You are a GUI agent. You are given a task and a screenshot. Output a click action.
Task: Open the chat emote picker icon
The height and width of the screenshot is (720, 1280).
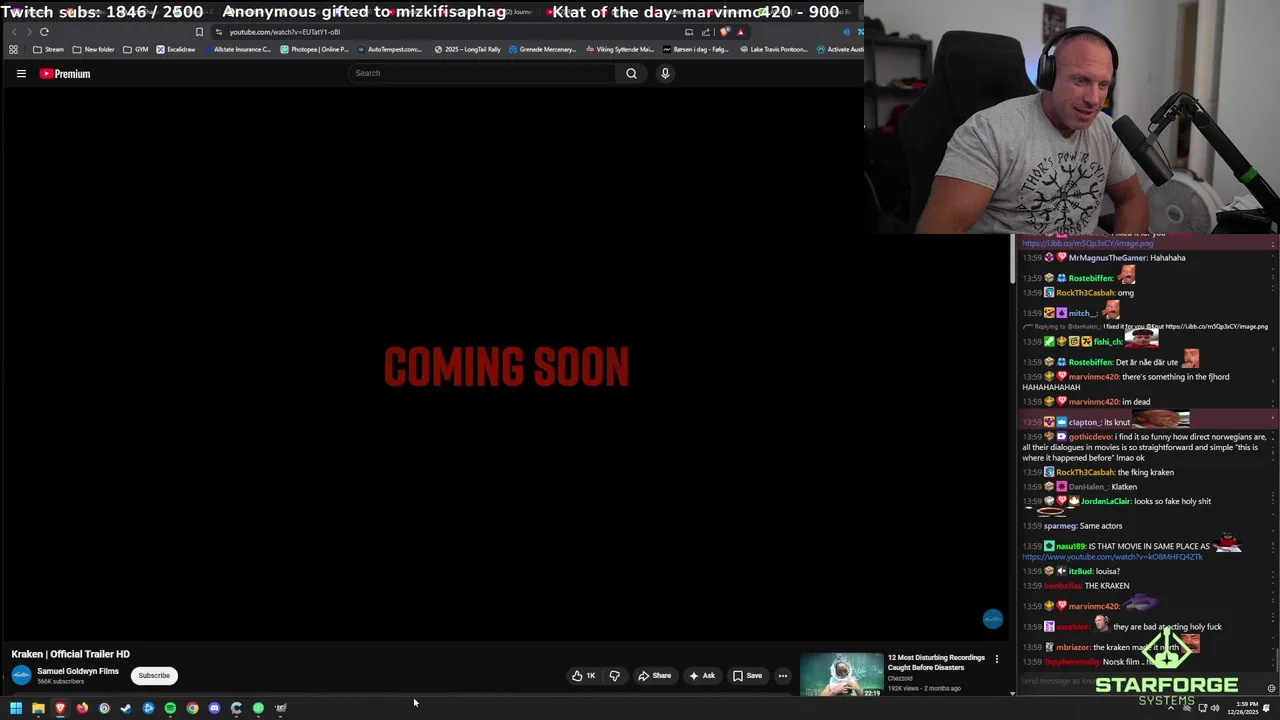tap(1271, 688)
